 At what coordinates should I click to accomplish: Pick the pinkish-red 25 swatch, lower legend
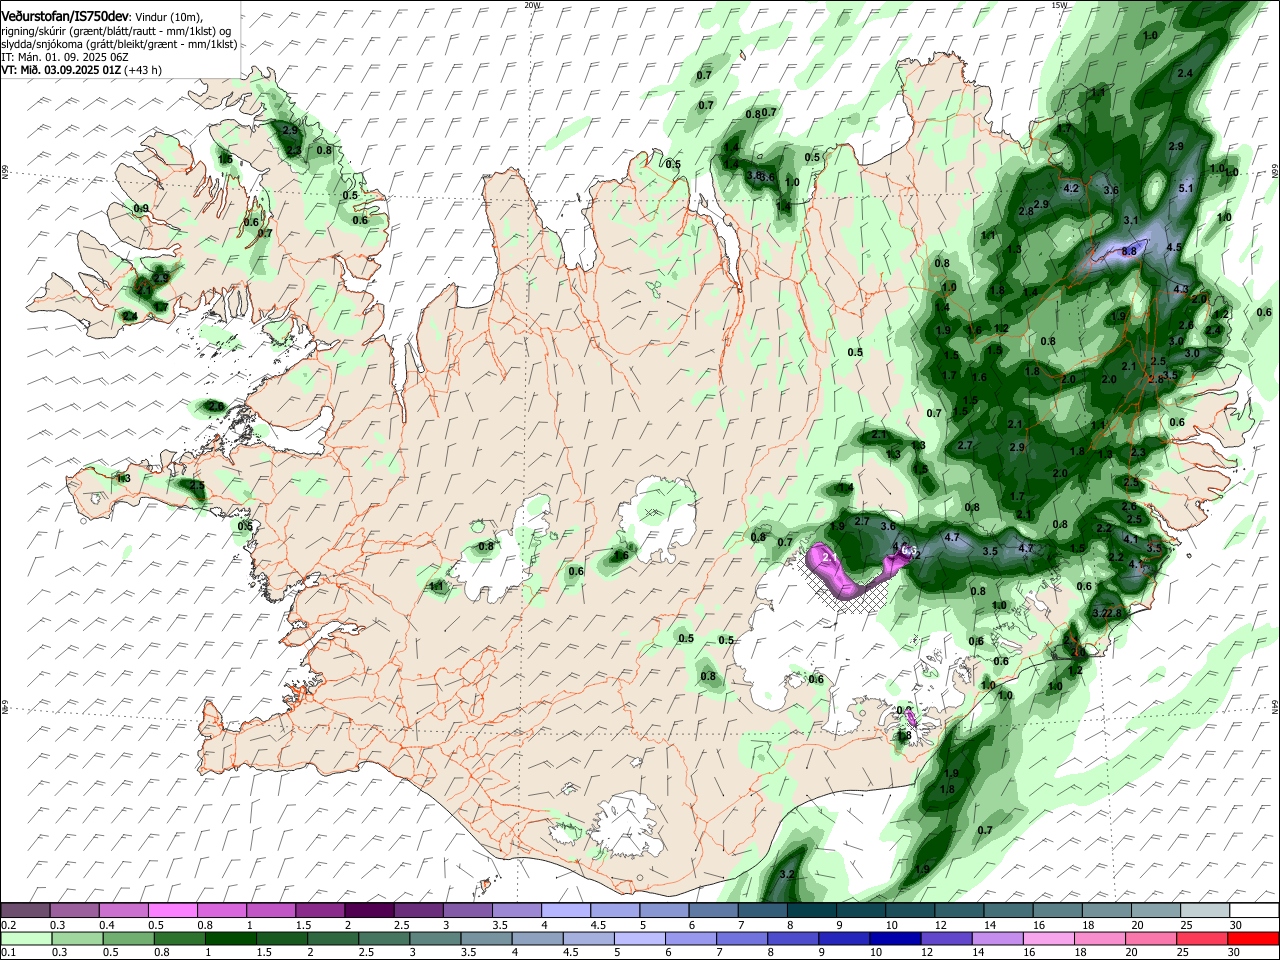[x=1202, y=938]
